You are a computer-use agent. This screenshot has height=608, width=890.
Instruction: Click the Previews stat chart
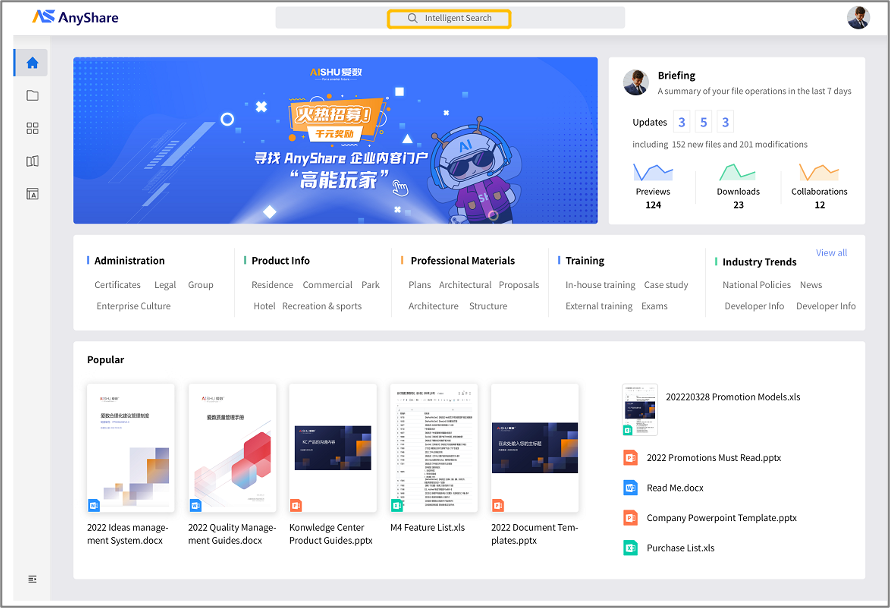pos(653,174)
